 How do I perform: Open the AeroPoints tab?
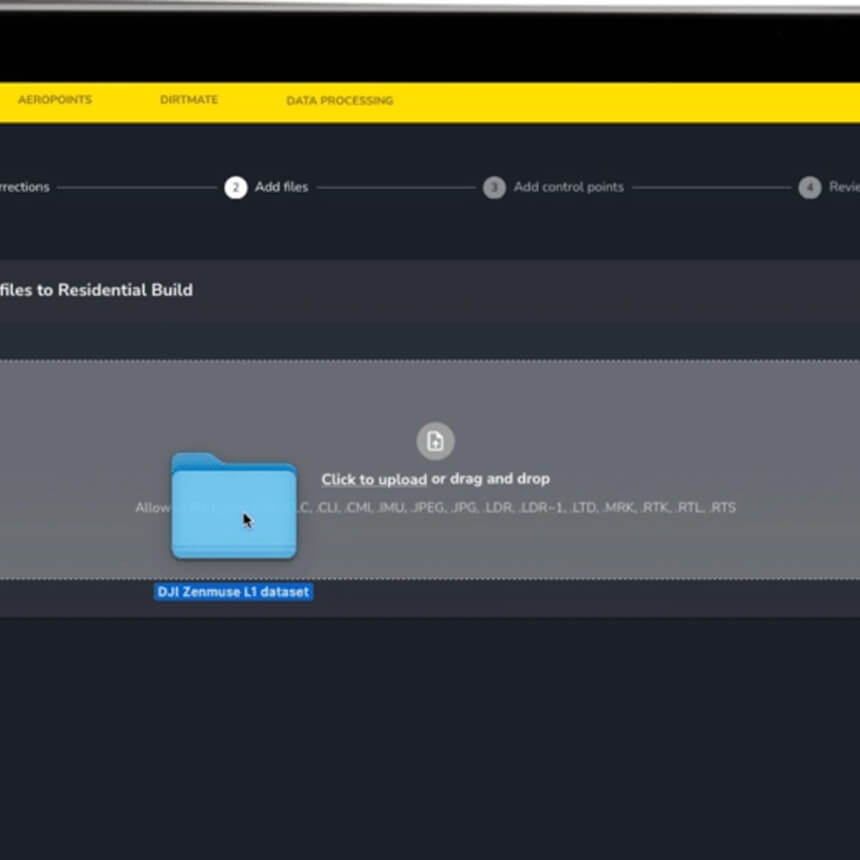coord(54,100)
